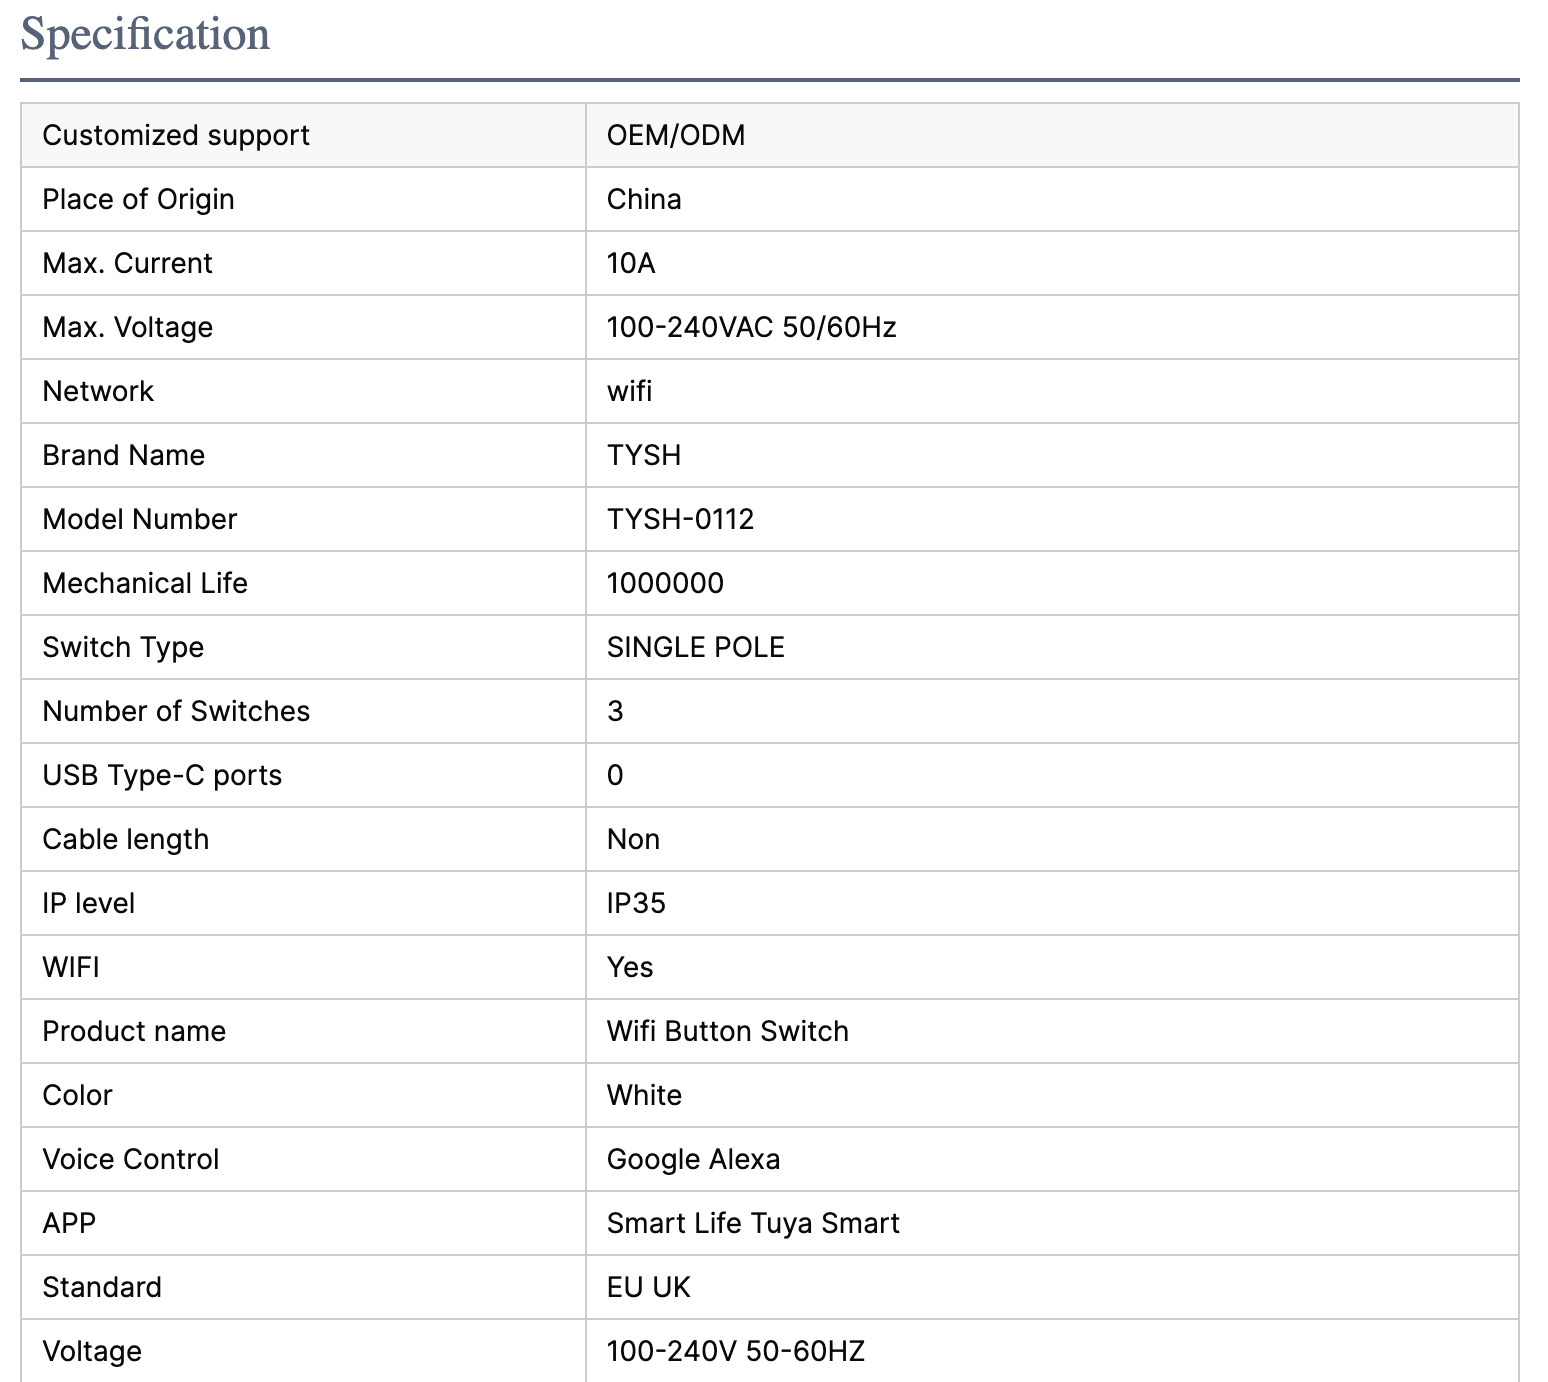Click the EU UK standard value
Image resolution: width=1548 pixels, height=1382 pixels.
(648, 1287)
